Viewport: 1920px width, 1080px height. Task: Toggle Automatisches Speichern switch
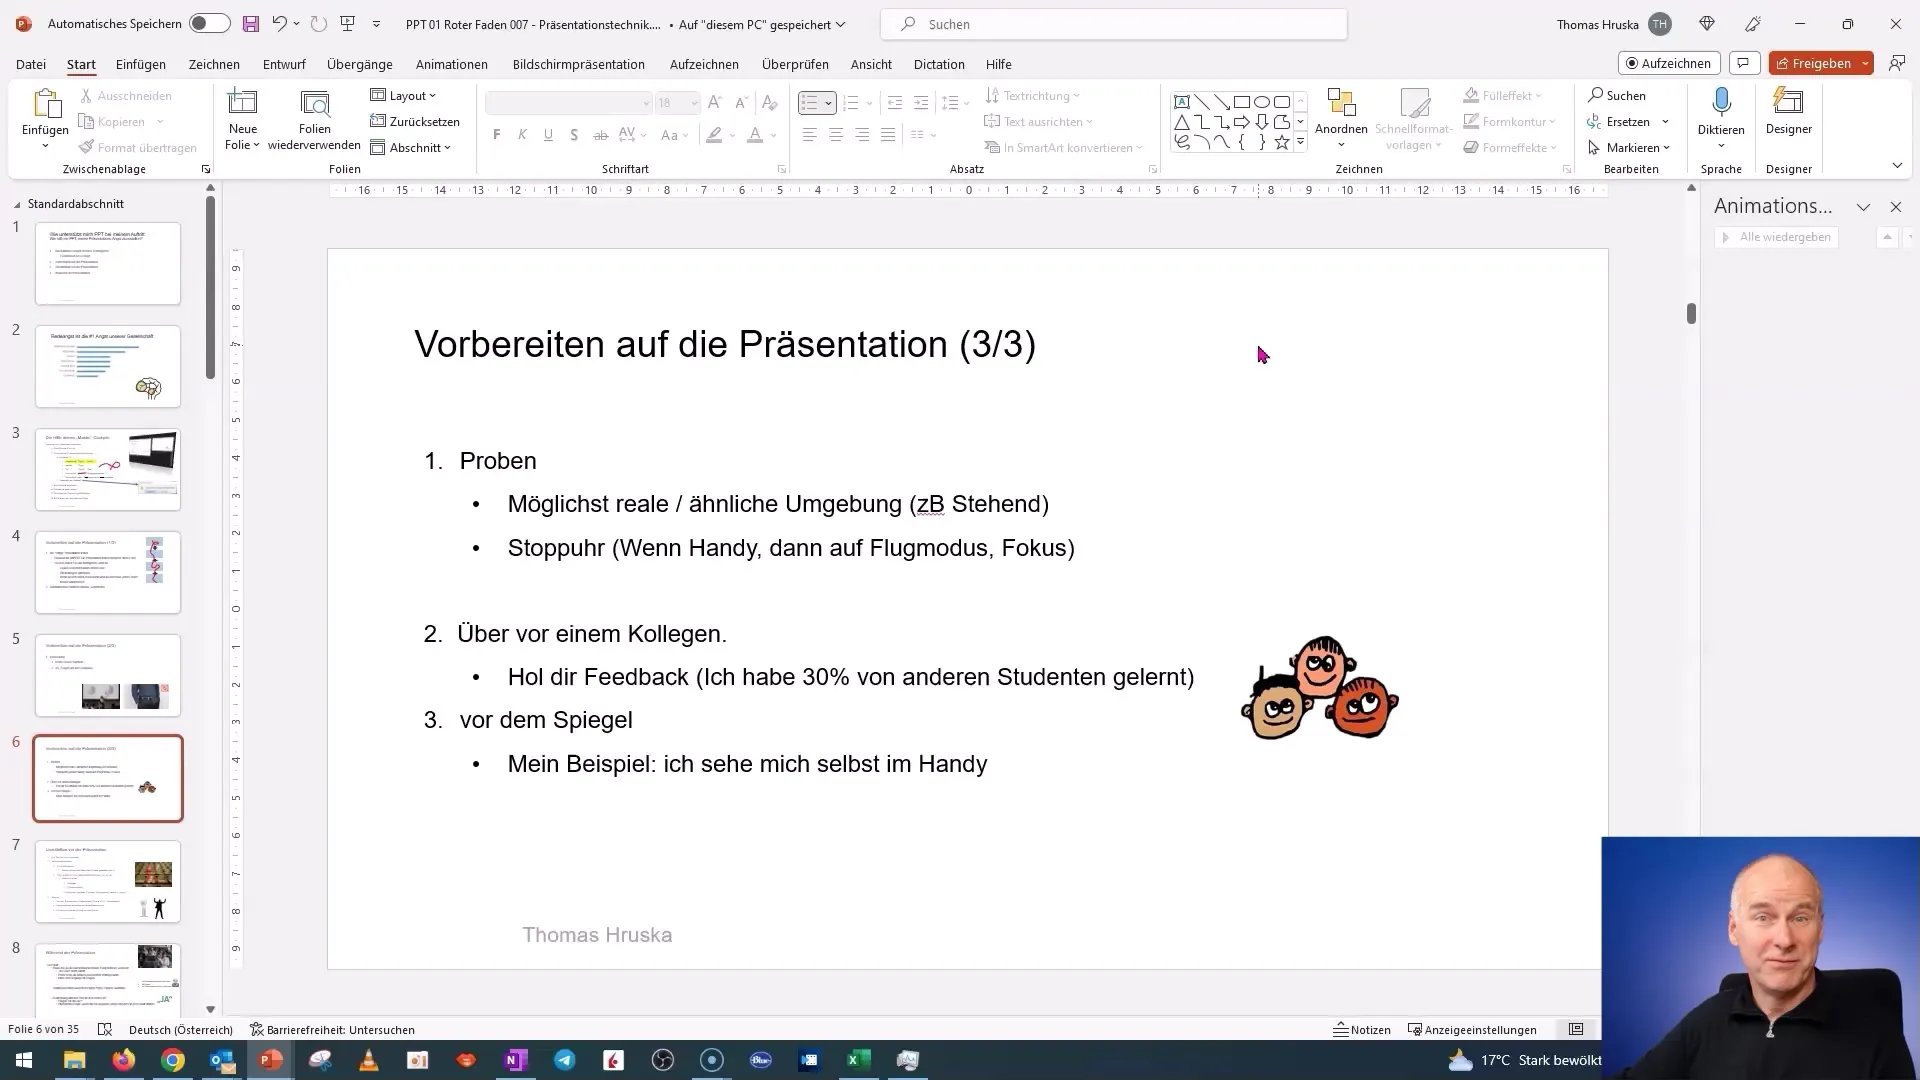209,24
